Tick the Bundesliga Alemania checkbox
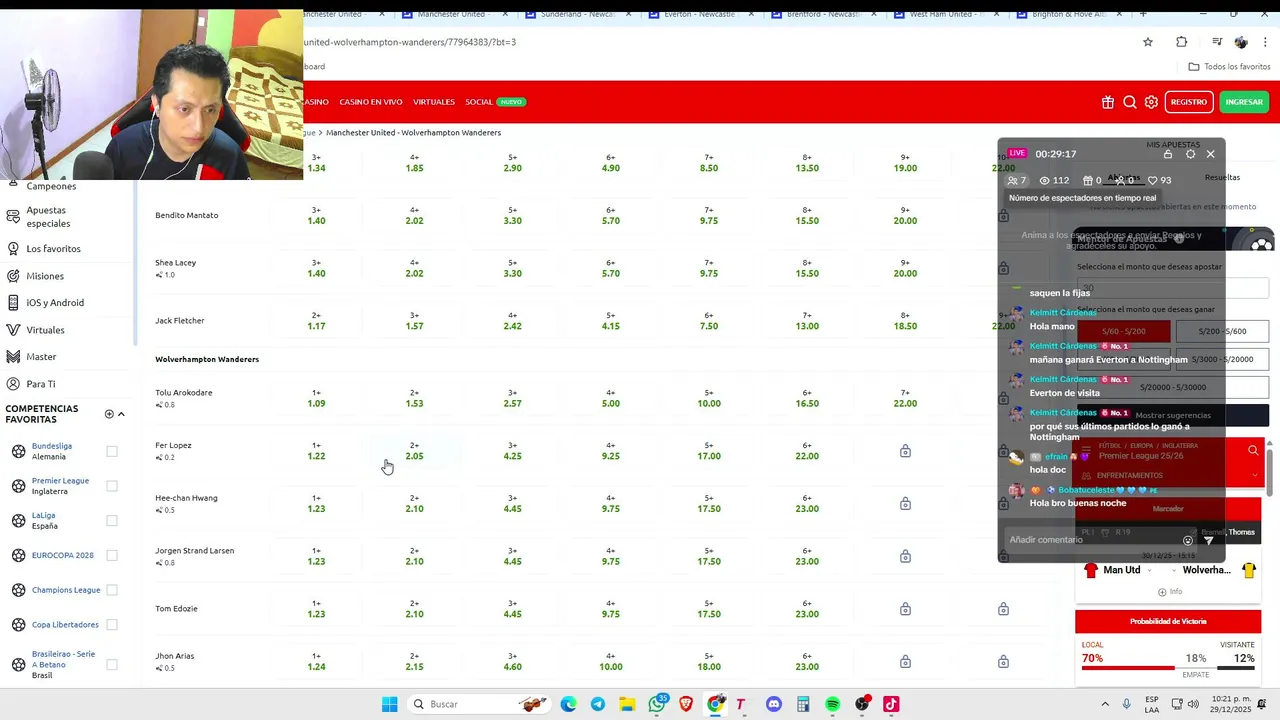 (x=112, y=451)
